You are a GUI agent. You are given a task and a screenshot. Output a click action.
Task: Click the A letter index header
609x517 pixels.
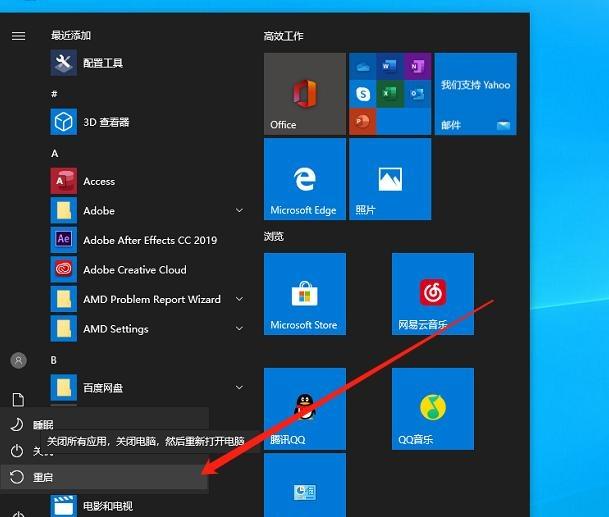pyautogui.click(x=55, y=153)
